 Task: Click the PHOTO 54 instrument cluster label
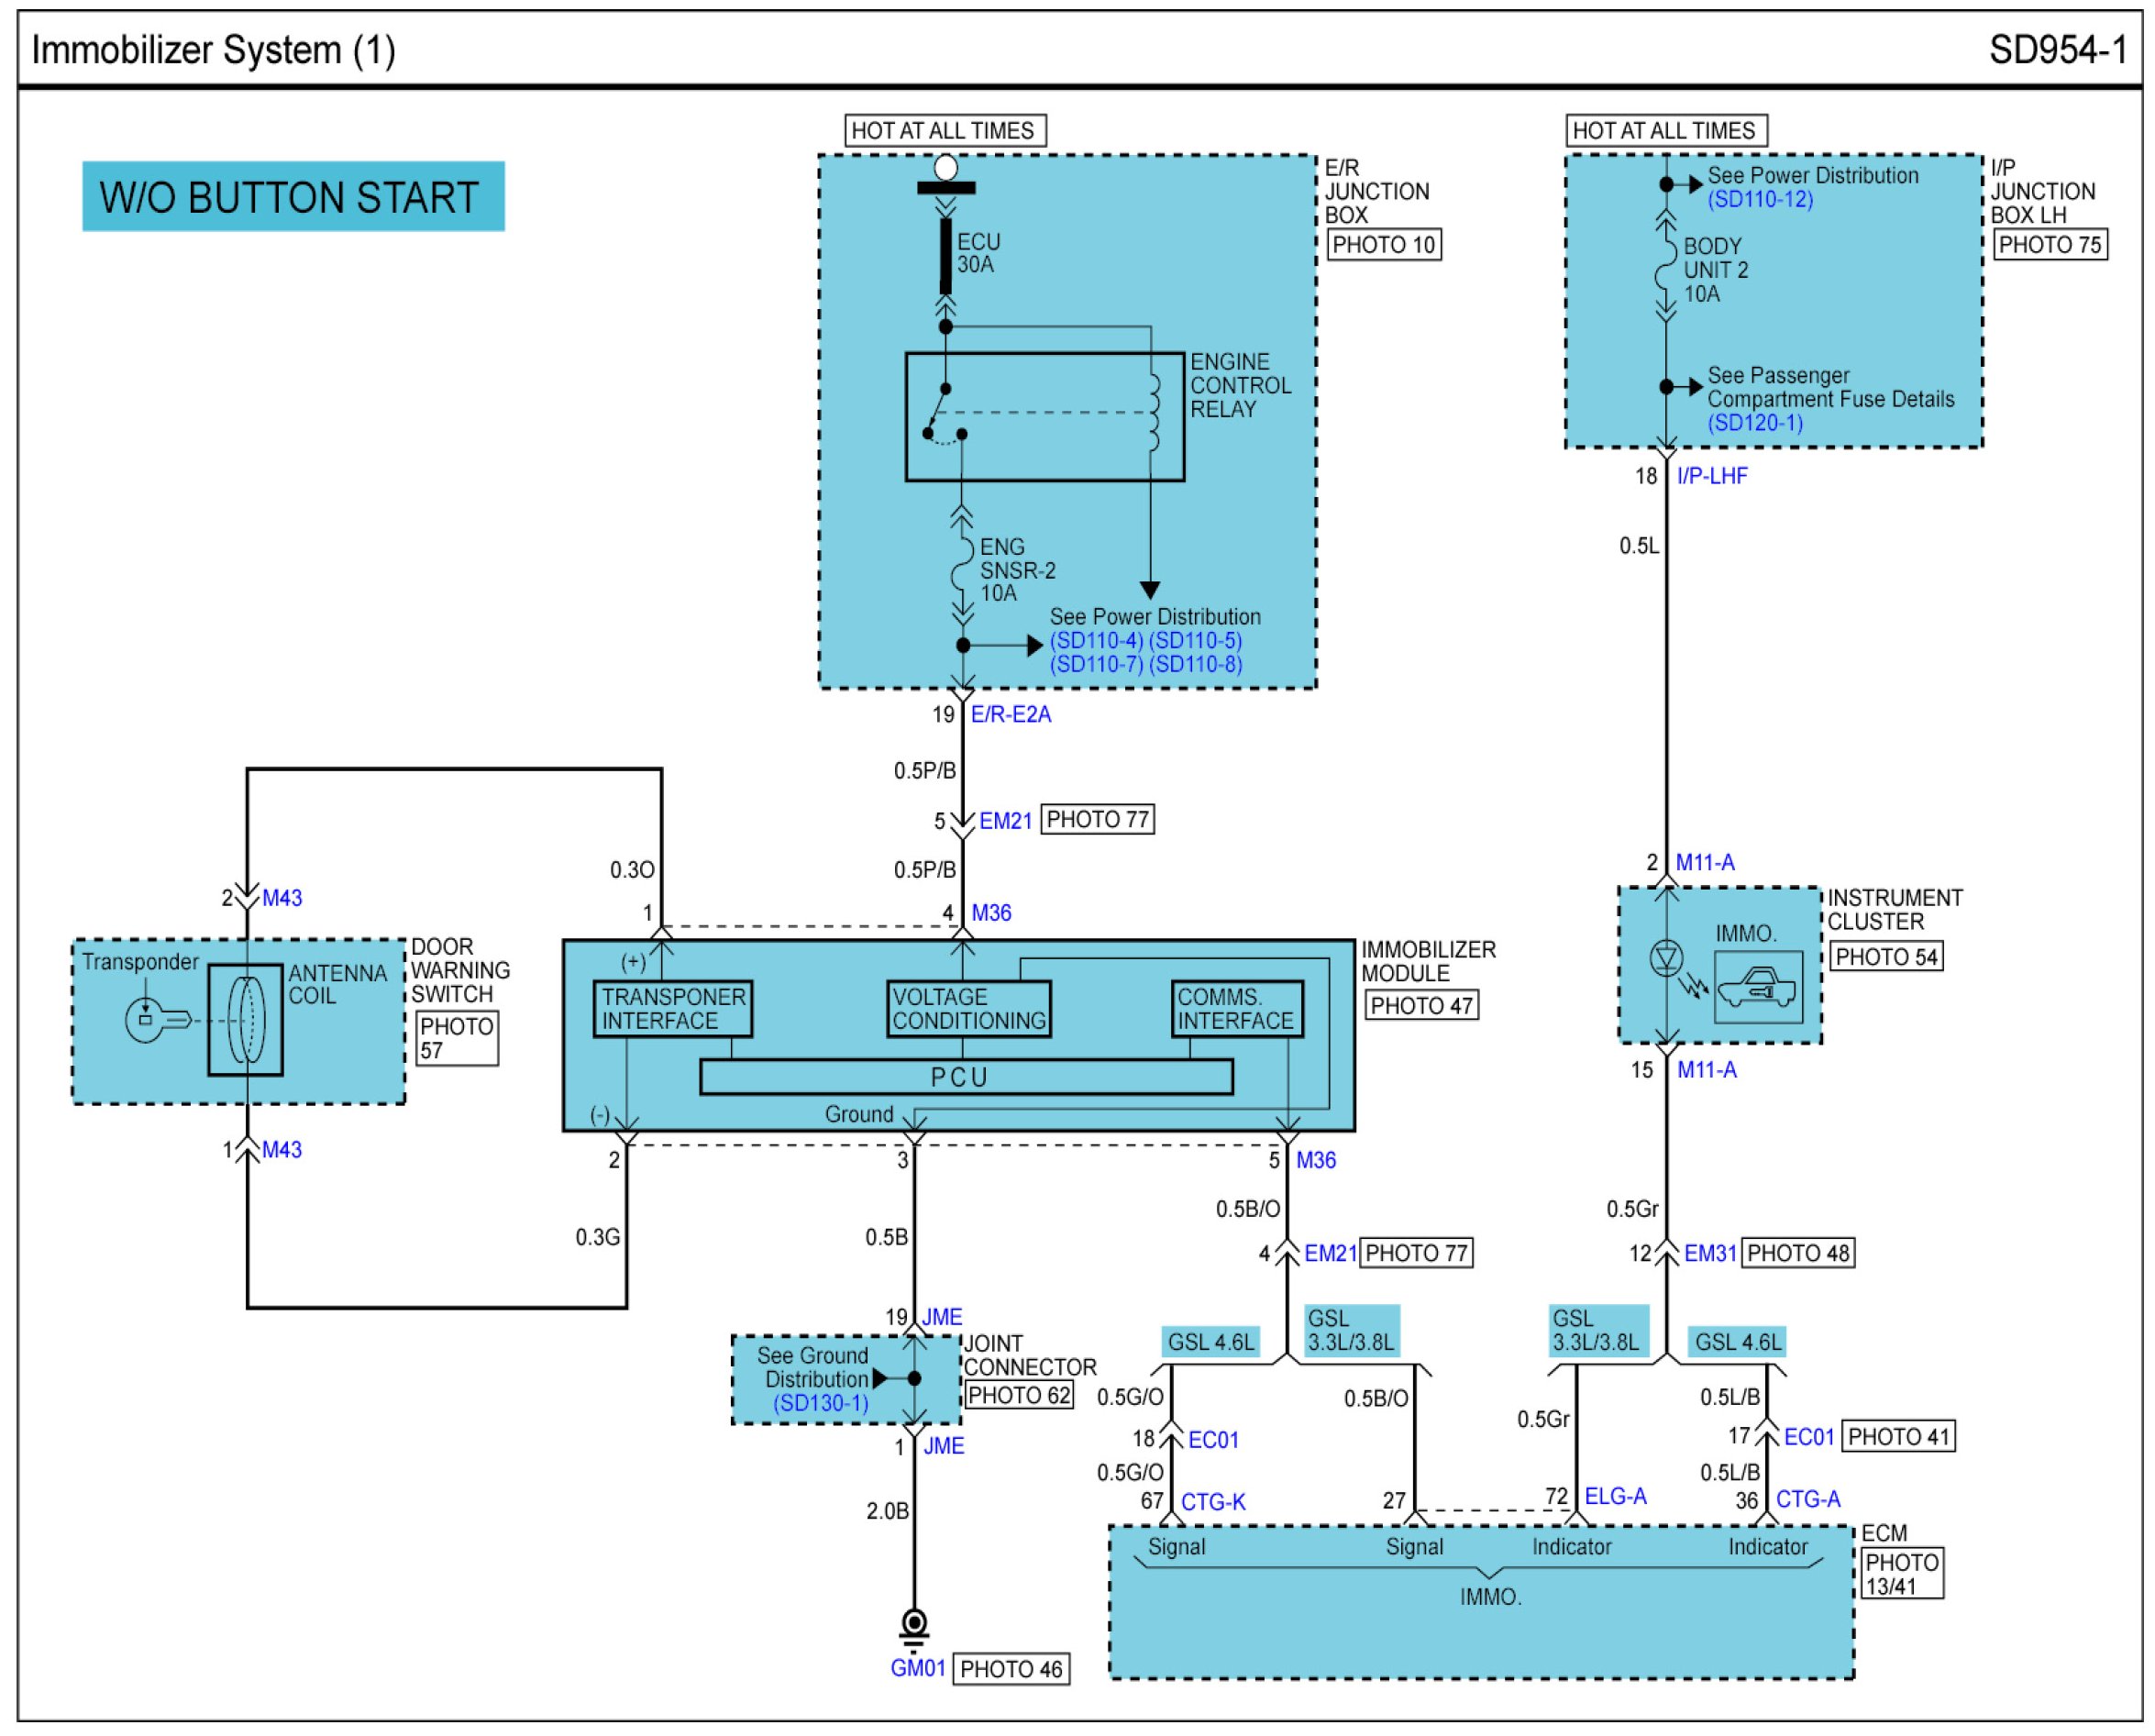(1886, 957)
